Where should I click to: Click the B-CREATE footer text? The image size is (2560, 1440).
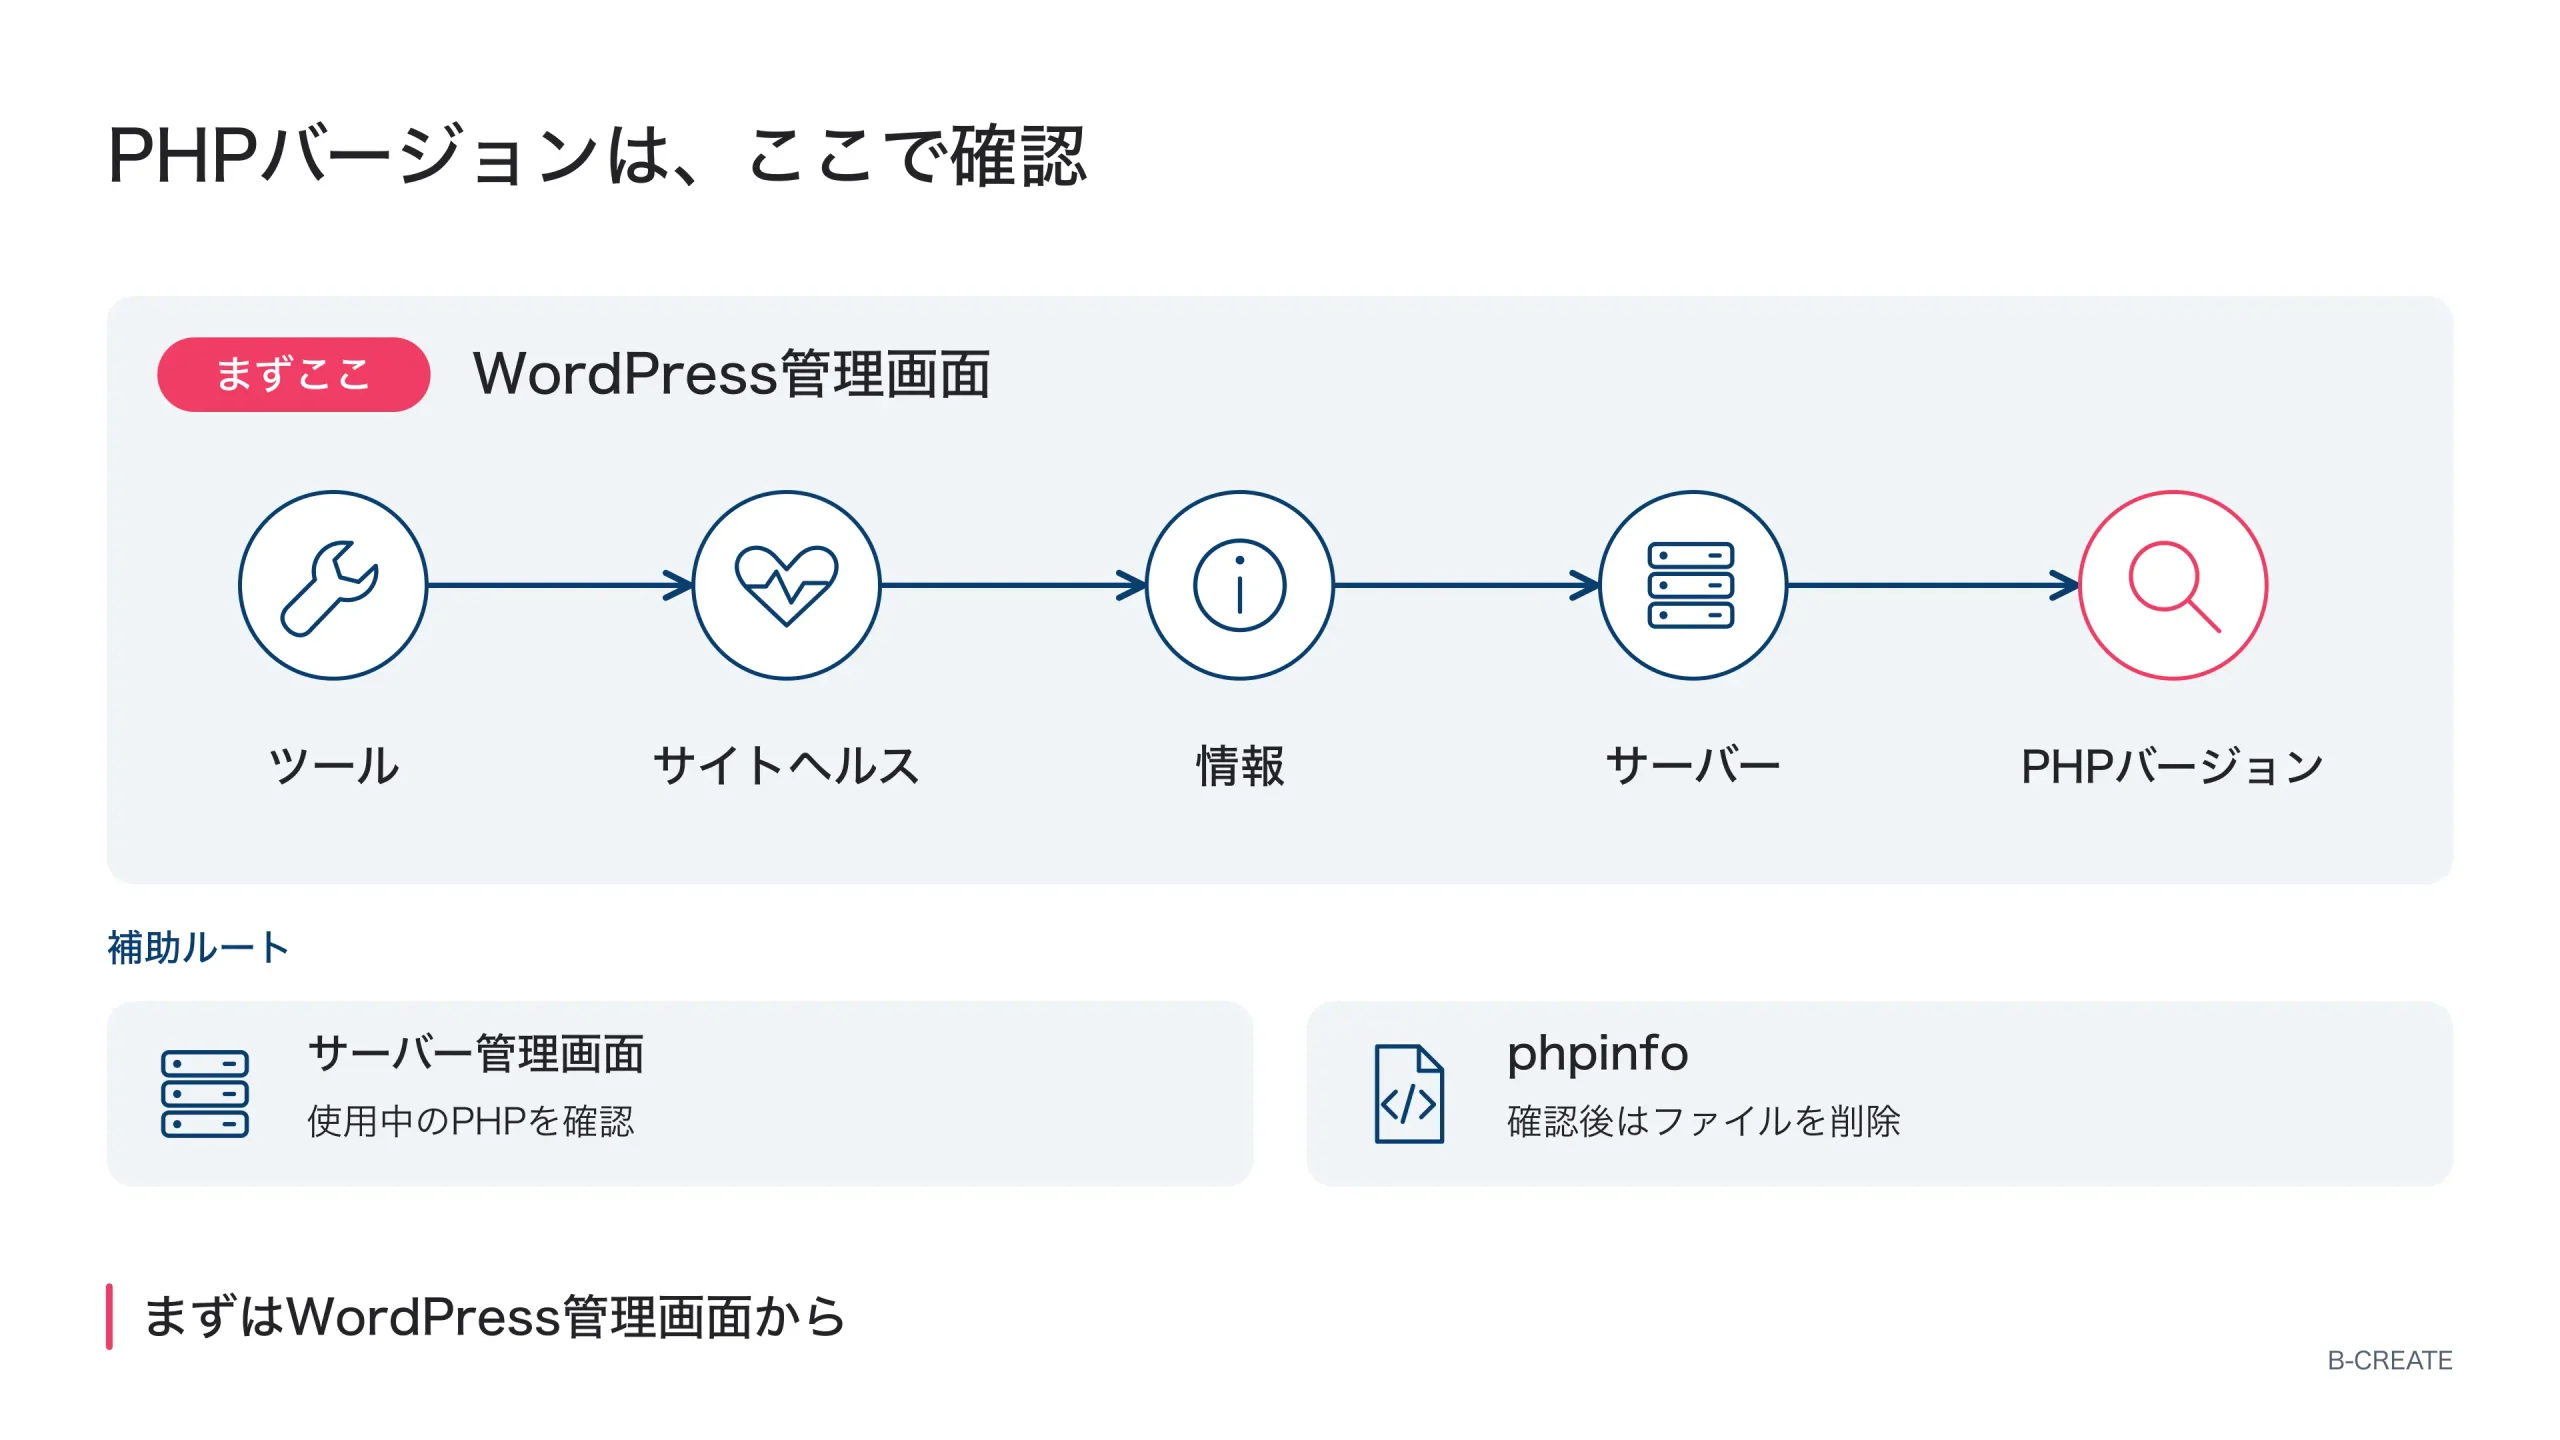(2389, 1360)
